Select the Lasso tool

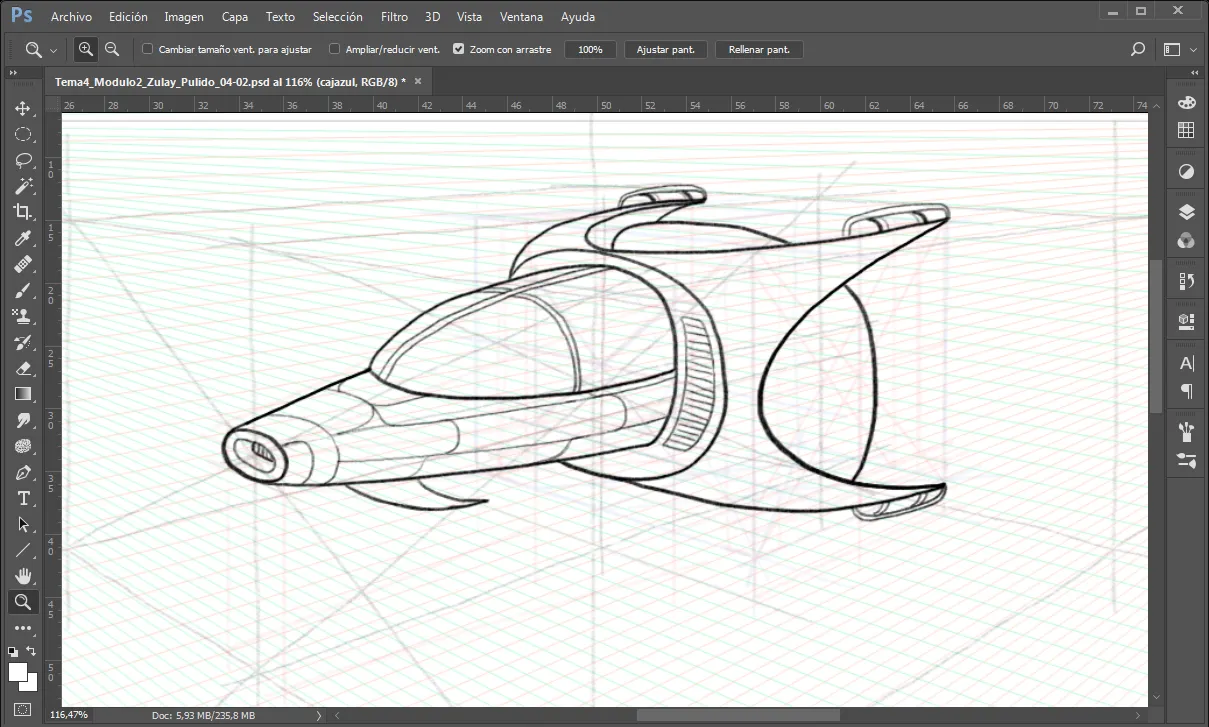(22, 160)
